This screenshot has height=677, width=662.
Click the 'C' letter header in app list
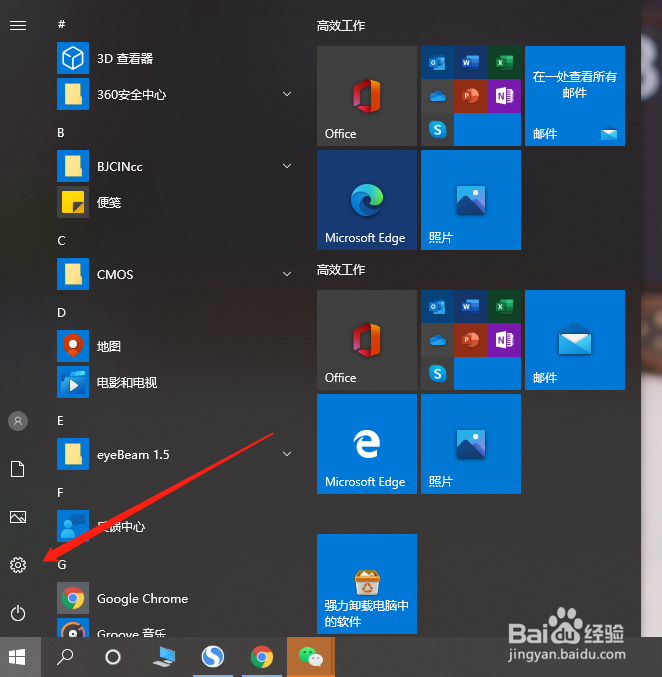(61, 240)
